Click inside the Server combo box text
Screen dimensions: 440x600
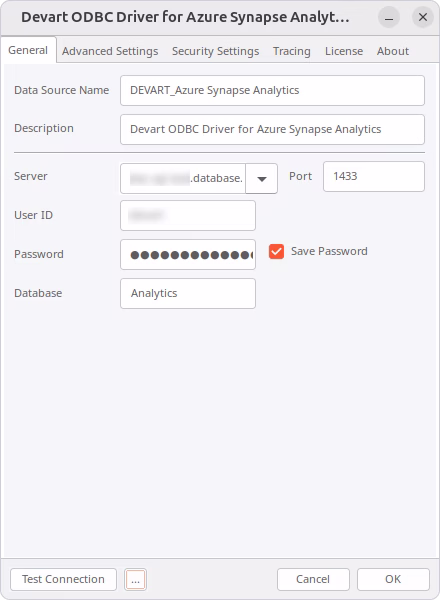[x=183, y=178]
